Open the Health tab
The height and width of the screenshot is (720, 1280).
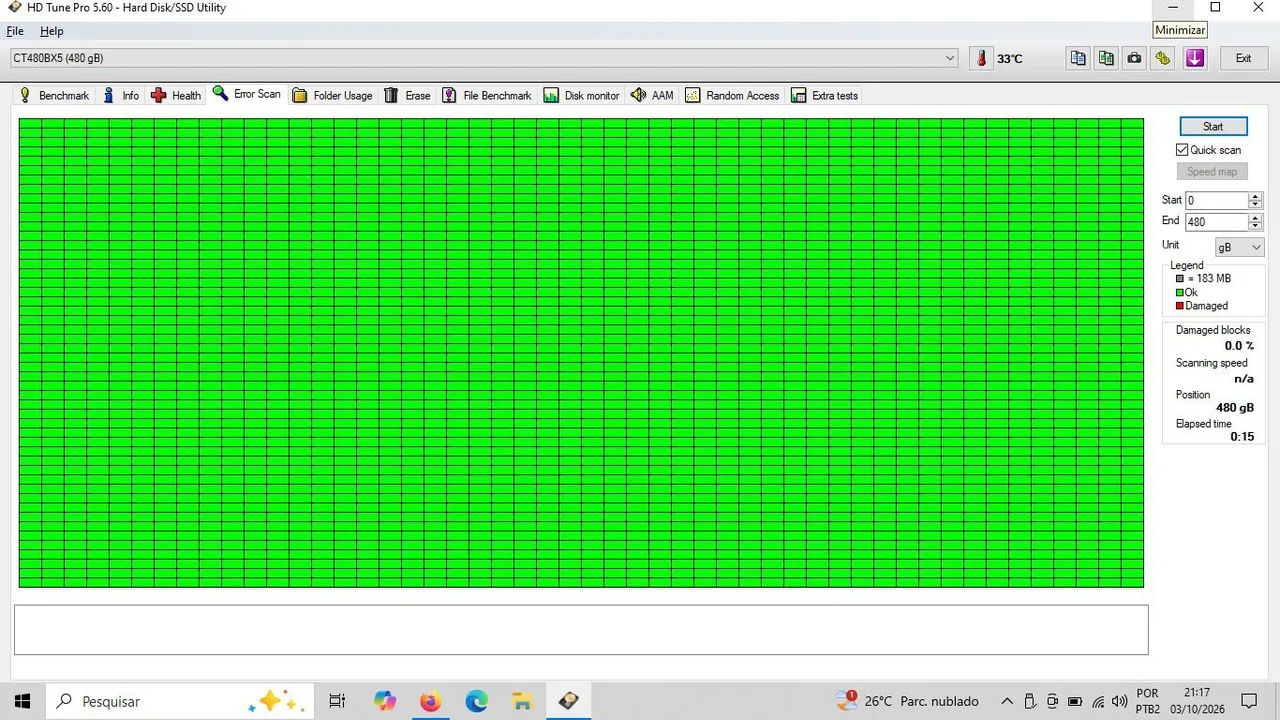(x=176, y=95)
